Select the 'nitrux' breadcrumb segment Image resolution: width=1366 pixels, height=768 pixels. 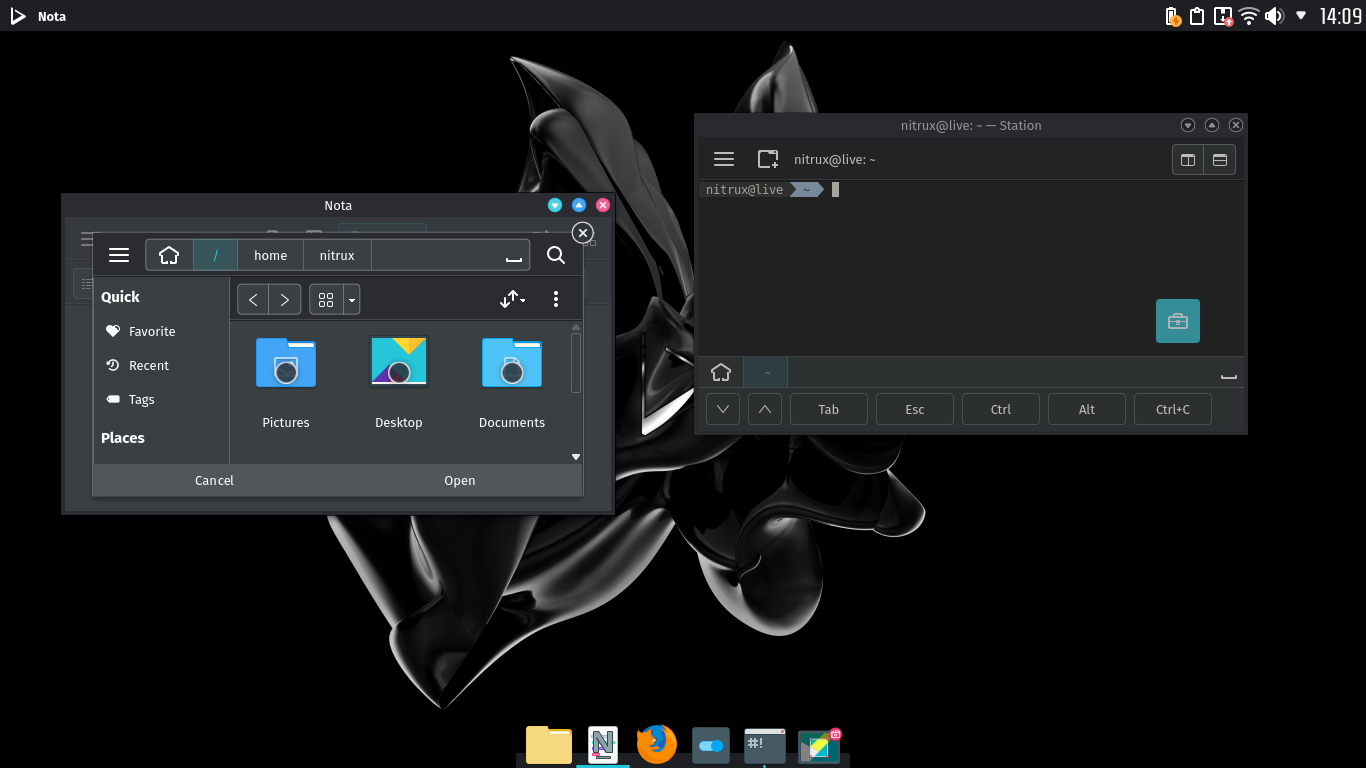click(337, 255)
